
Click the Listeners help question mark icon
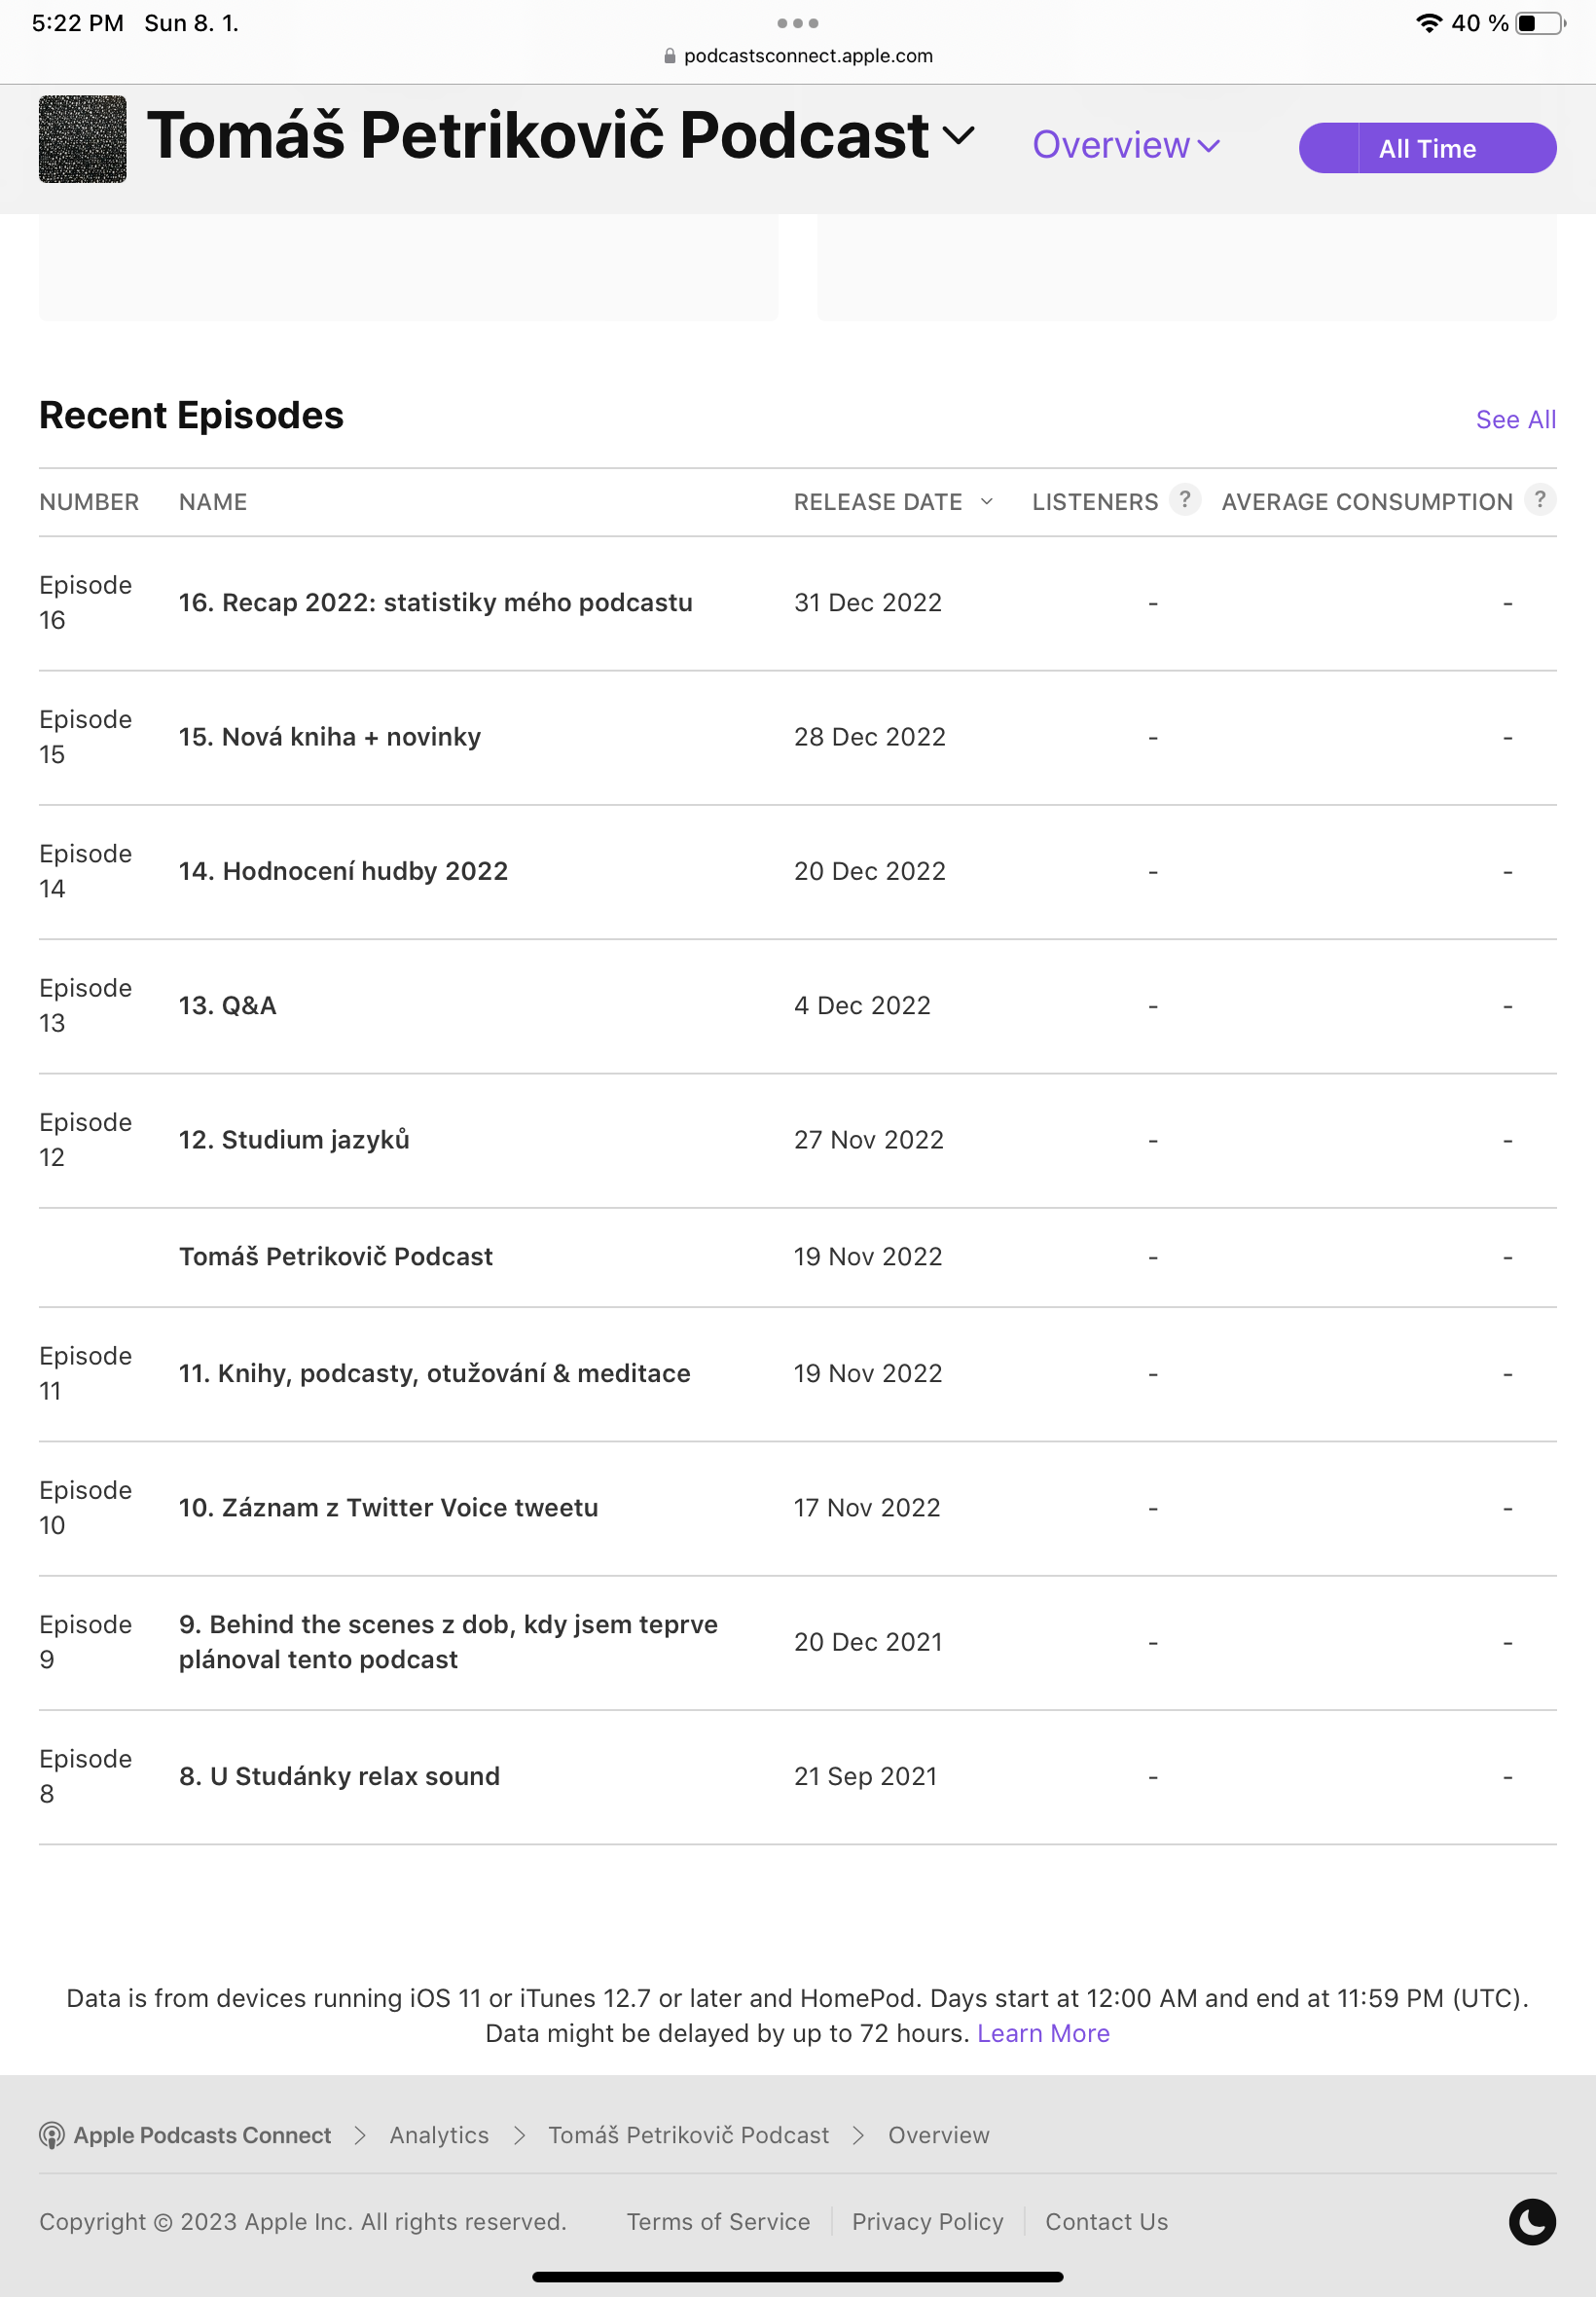pyautogui.click(x=1184, y=499)
